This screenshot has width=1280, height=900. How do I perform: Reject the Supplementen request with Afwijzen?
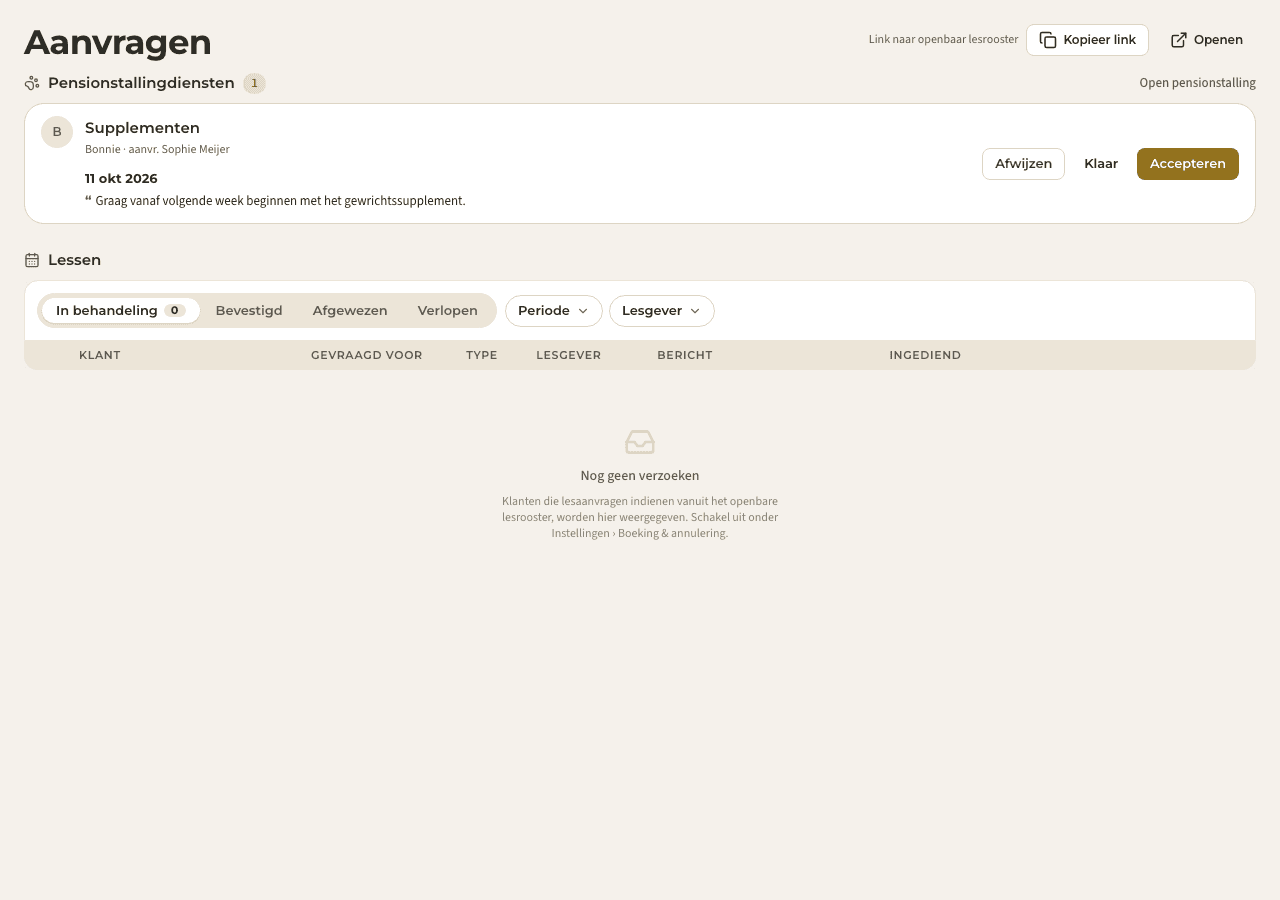(1023, 164)
